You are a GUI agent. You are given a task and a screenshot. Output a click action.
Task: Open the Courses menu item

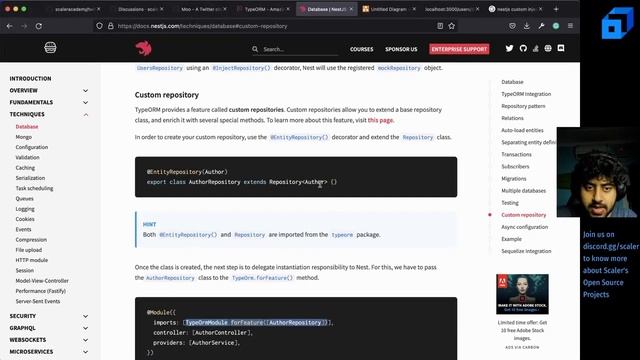pyautogui.click(x=362, y=49)
